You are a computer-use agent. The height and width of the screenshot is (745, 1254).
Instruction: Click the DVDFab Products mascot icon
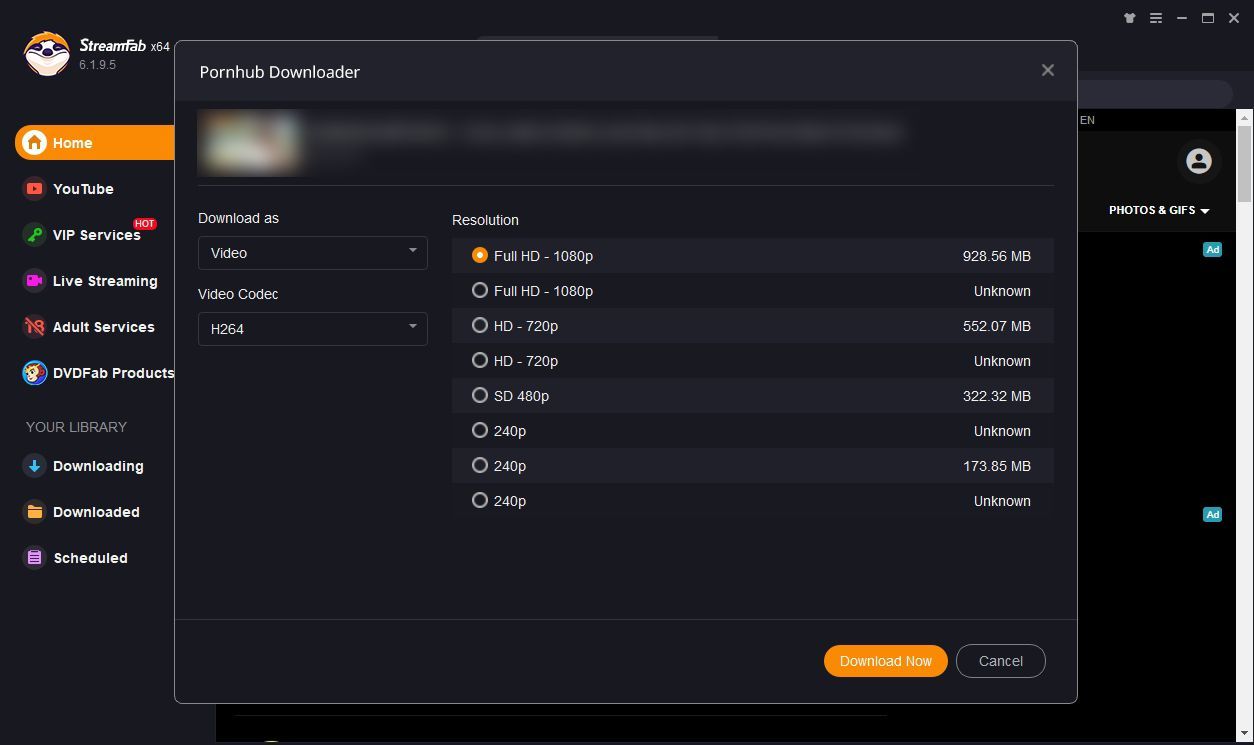[x=35, y=373]
